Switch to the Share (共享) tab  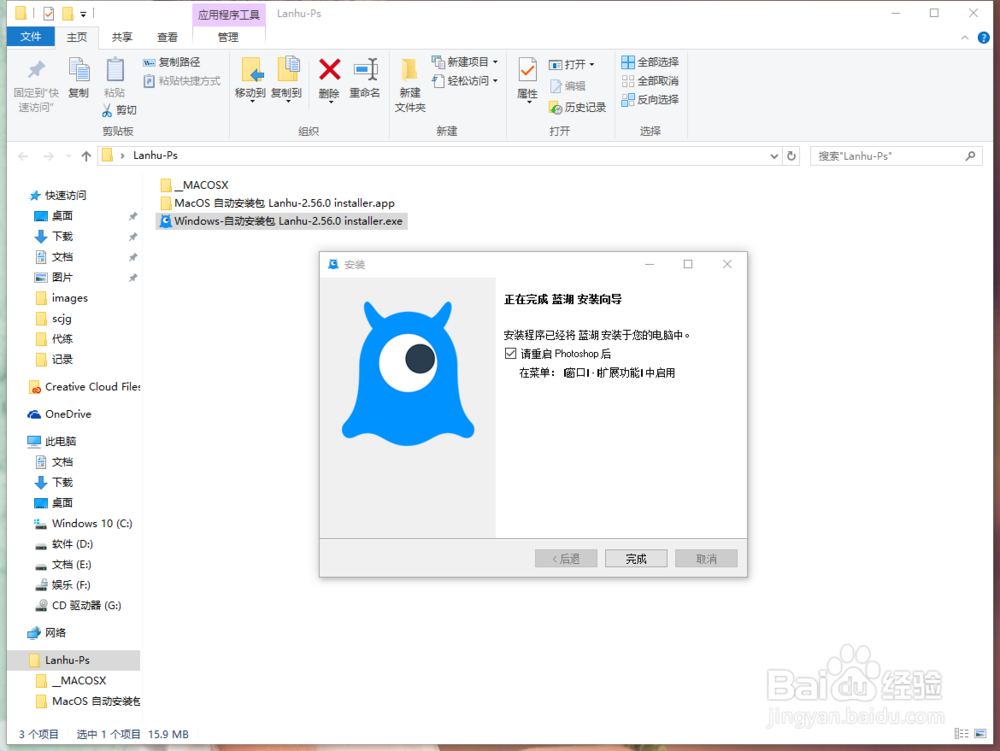(x=122, y=37)
